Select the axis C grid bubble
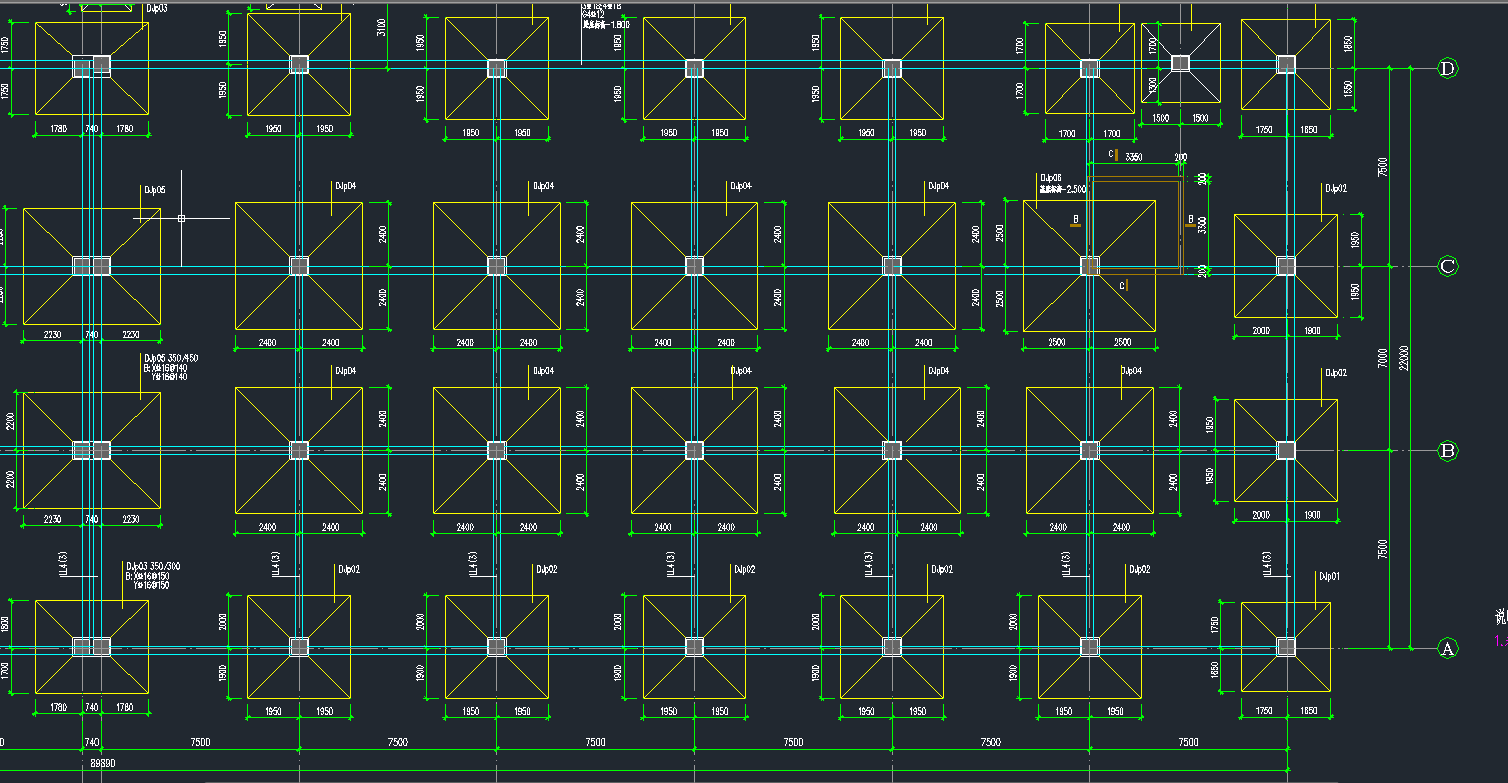Viewport: 1508px width, 783px height. [x=1447, y=266]
